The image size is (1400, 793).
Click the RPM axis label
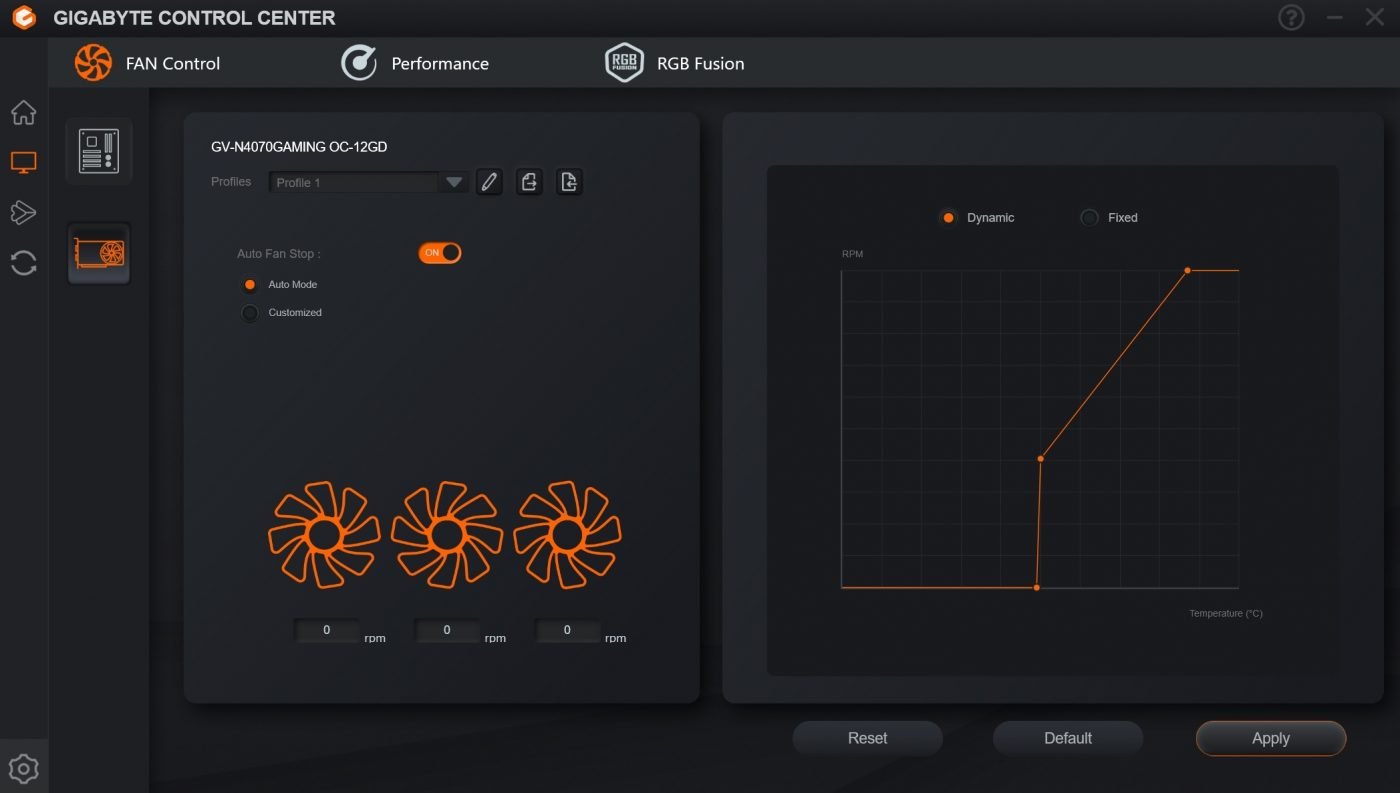pyautogui.click(x=852, y=254)
